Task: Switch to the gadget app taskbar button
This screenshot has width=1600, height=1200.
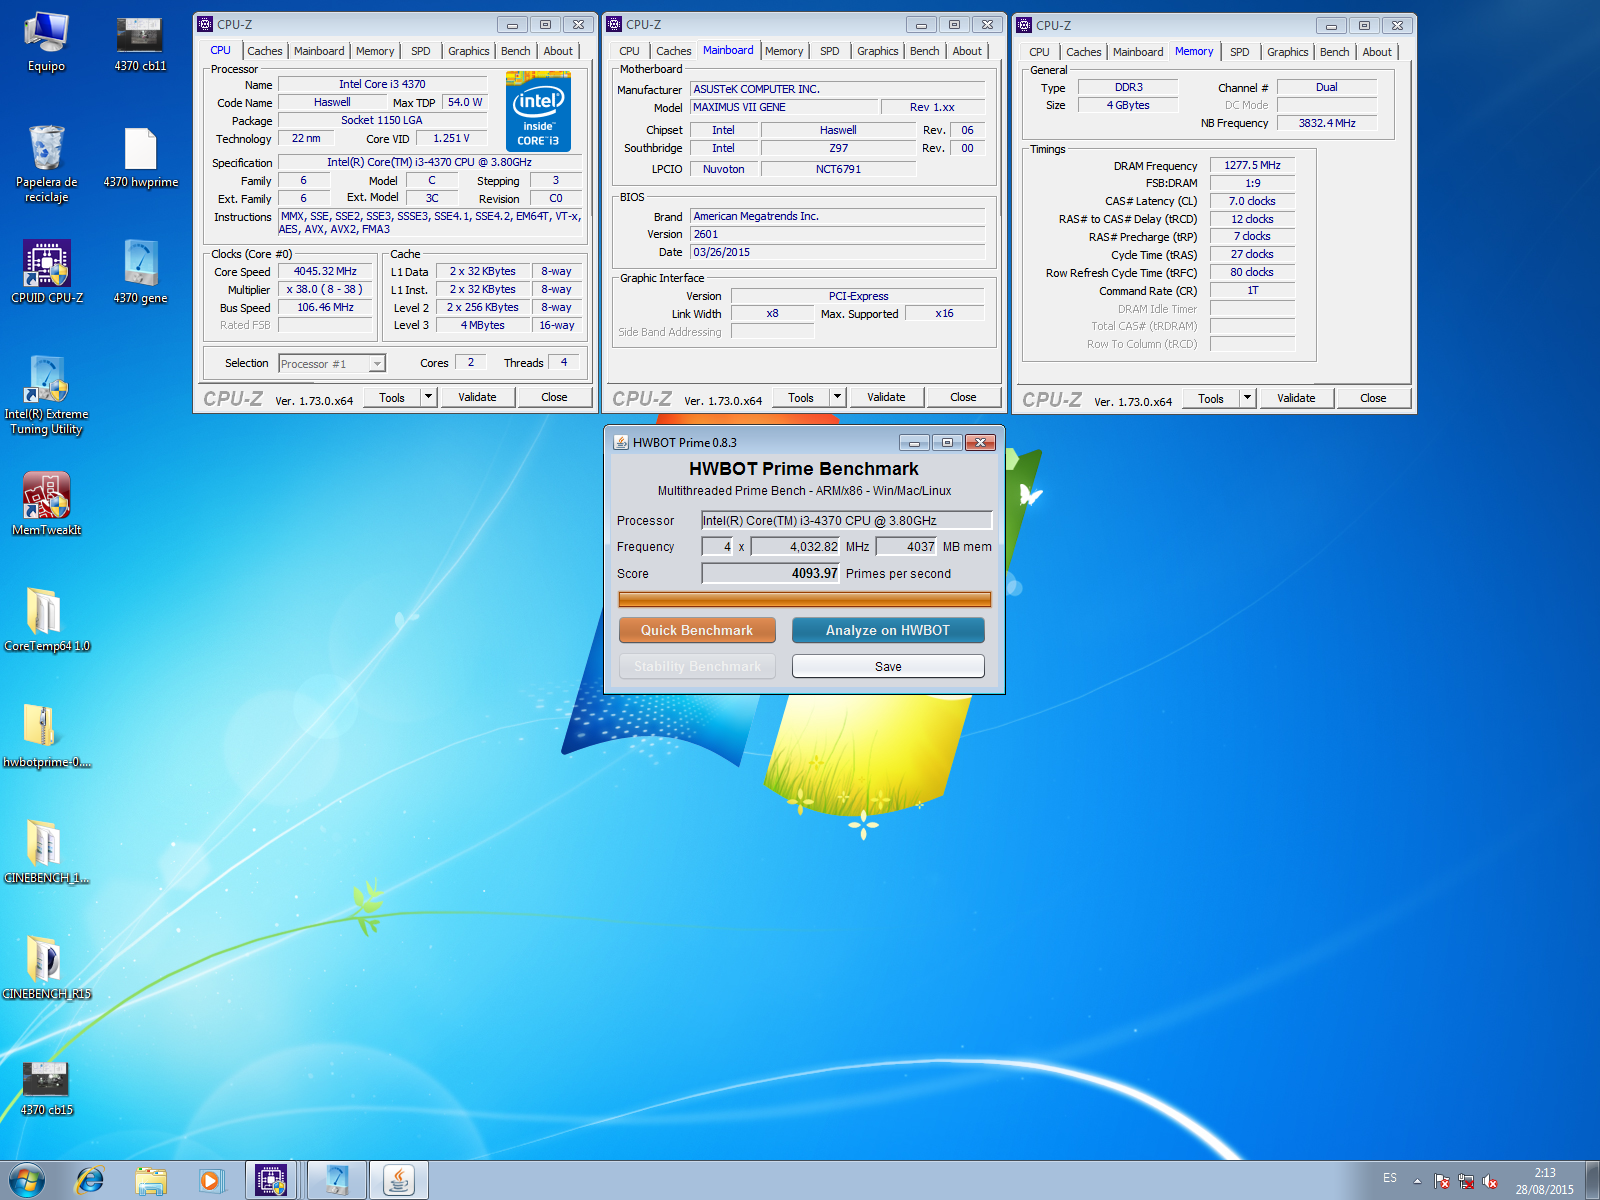Action: tap(336, 1181)
